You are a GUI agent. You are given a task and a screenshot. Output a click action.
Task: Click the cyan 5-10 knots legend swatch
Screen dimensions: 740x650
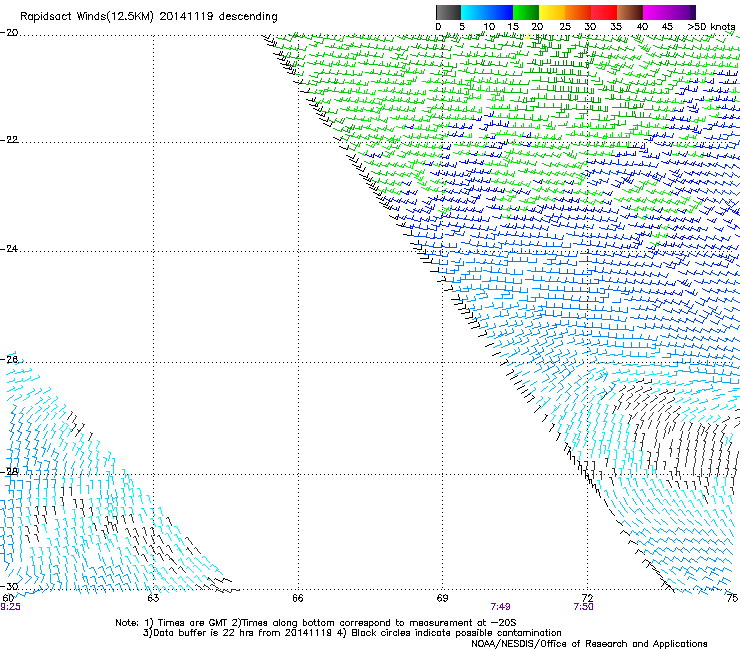pos(474,12)
